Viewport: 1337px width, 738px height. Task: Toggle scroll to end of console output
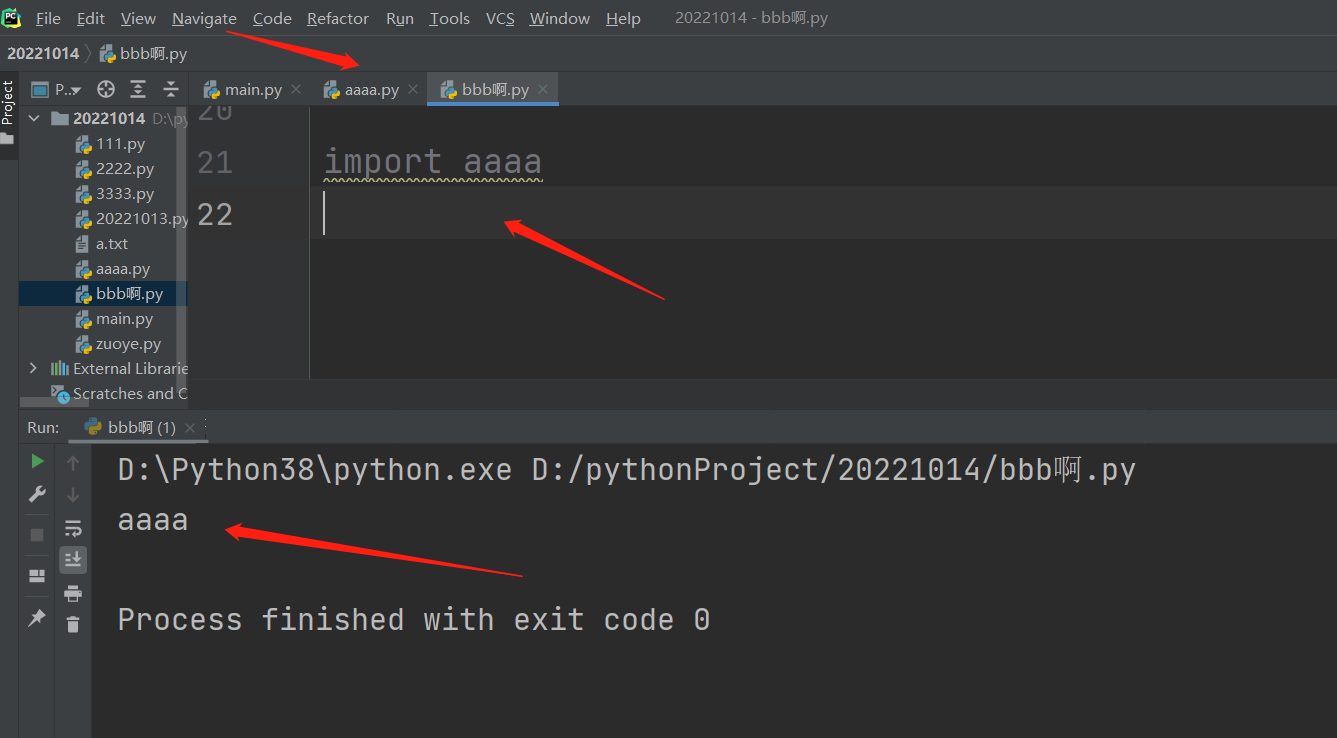pyautogui.click(x=73, y=560)
